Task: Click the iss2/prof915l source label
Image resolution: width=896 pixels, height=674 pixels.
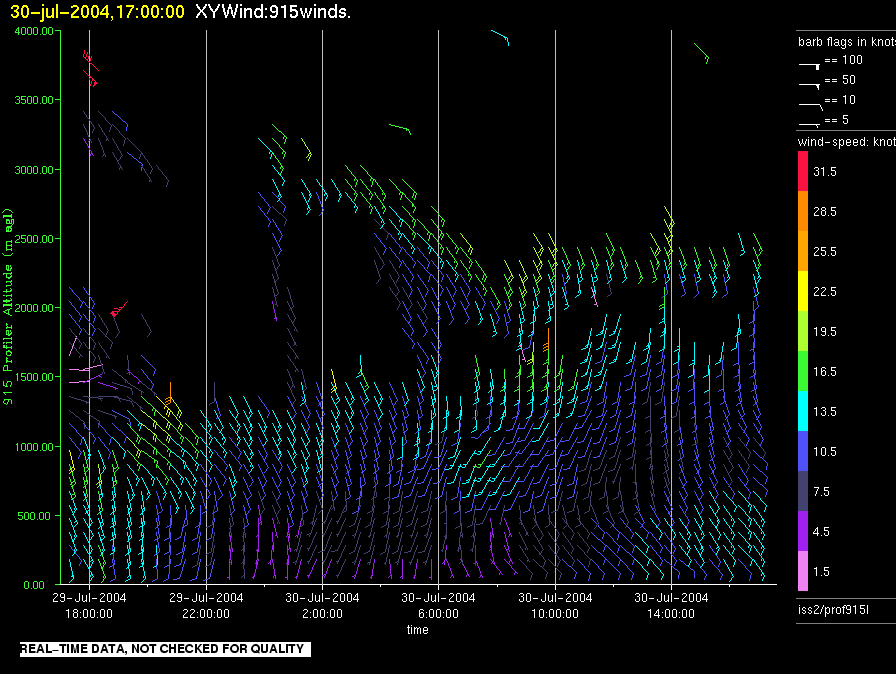Action: (x=833, y=610)
